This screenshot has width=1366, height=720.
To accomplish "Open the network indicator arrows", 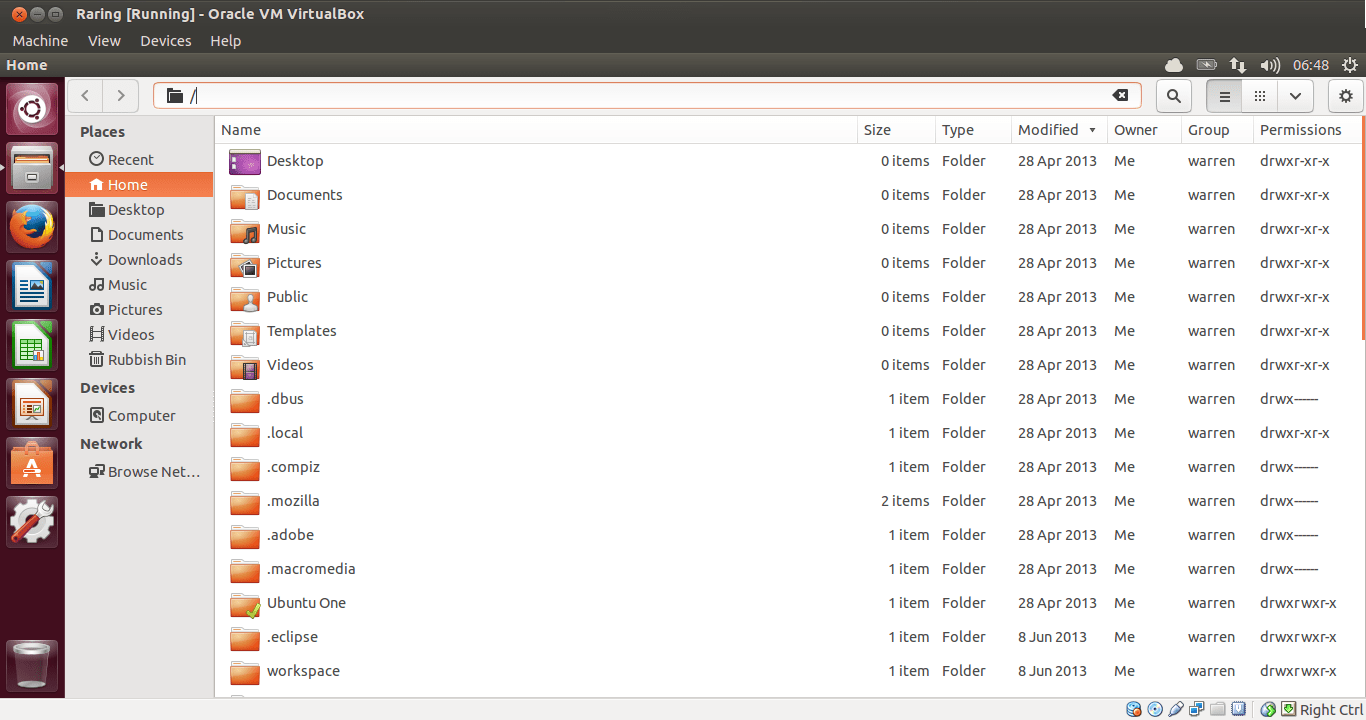I will coord(1238,65).
